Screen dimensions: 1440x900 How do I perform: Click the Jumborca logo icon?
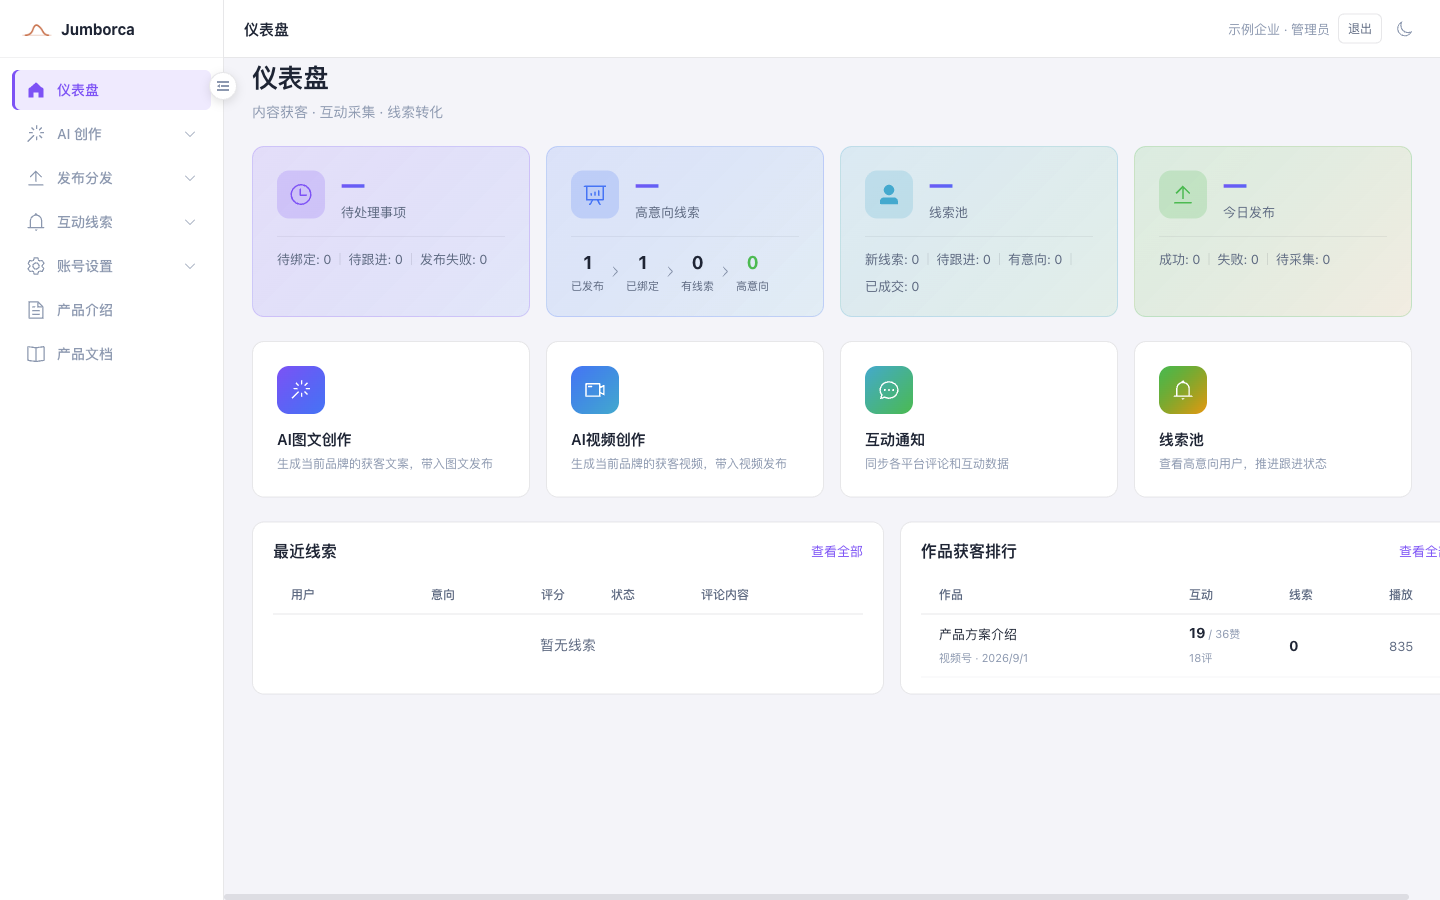[x=37, y=30]
